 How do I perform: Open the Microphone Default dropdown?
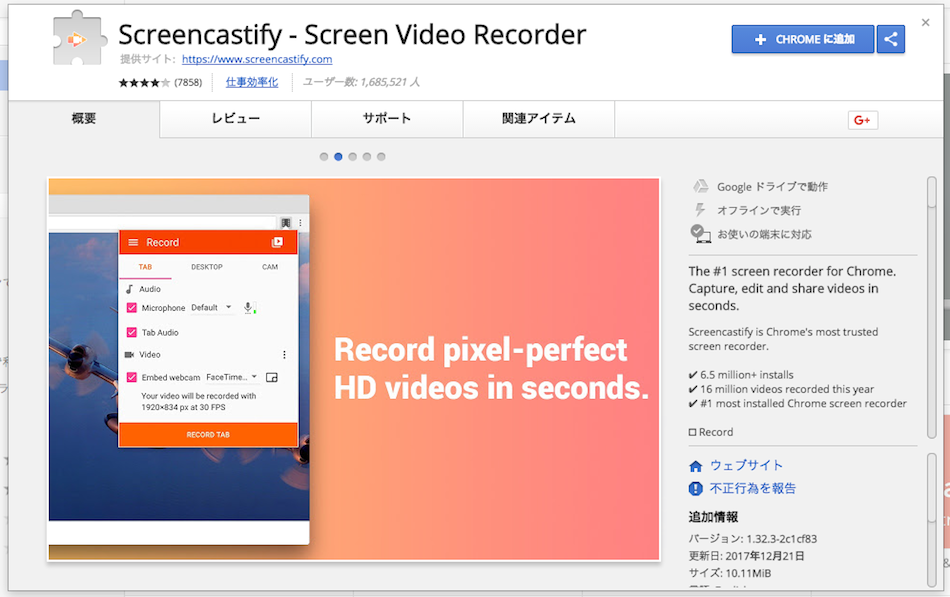pyautogui.click(x=212, y=308)
